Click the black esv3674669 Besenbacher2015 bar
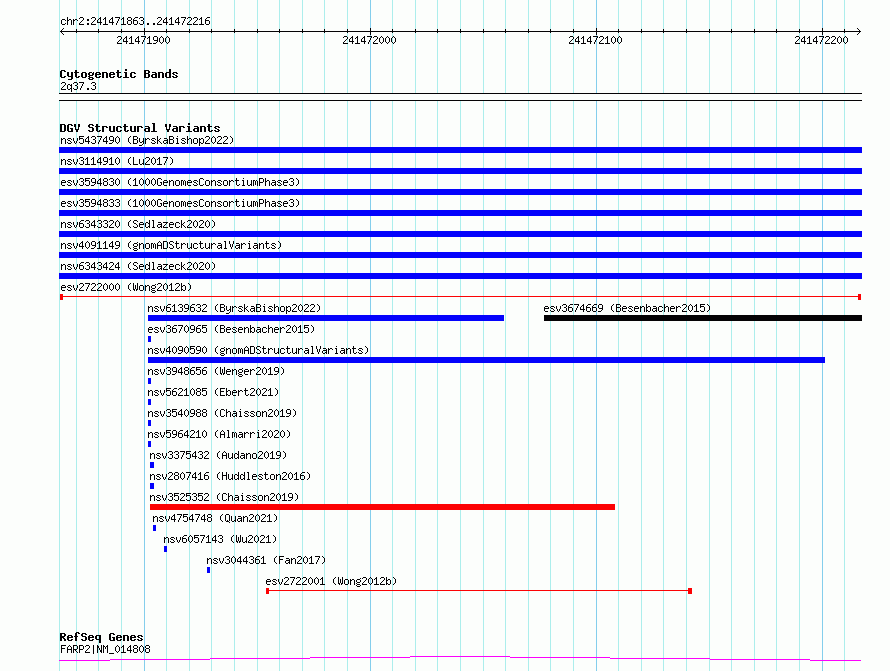Screen dimensions: 890x671 pos(702,318)
